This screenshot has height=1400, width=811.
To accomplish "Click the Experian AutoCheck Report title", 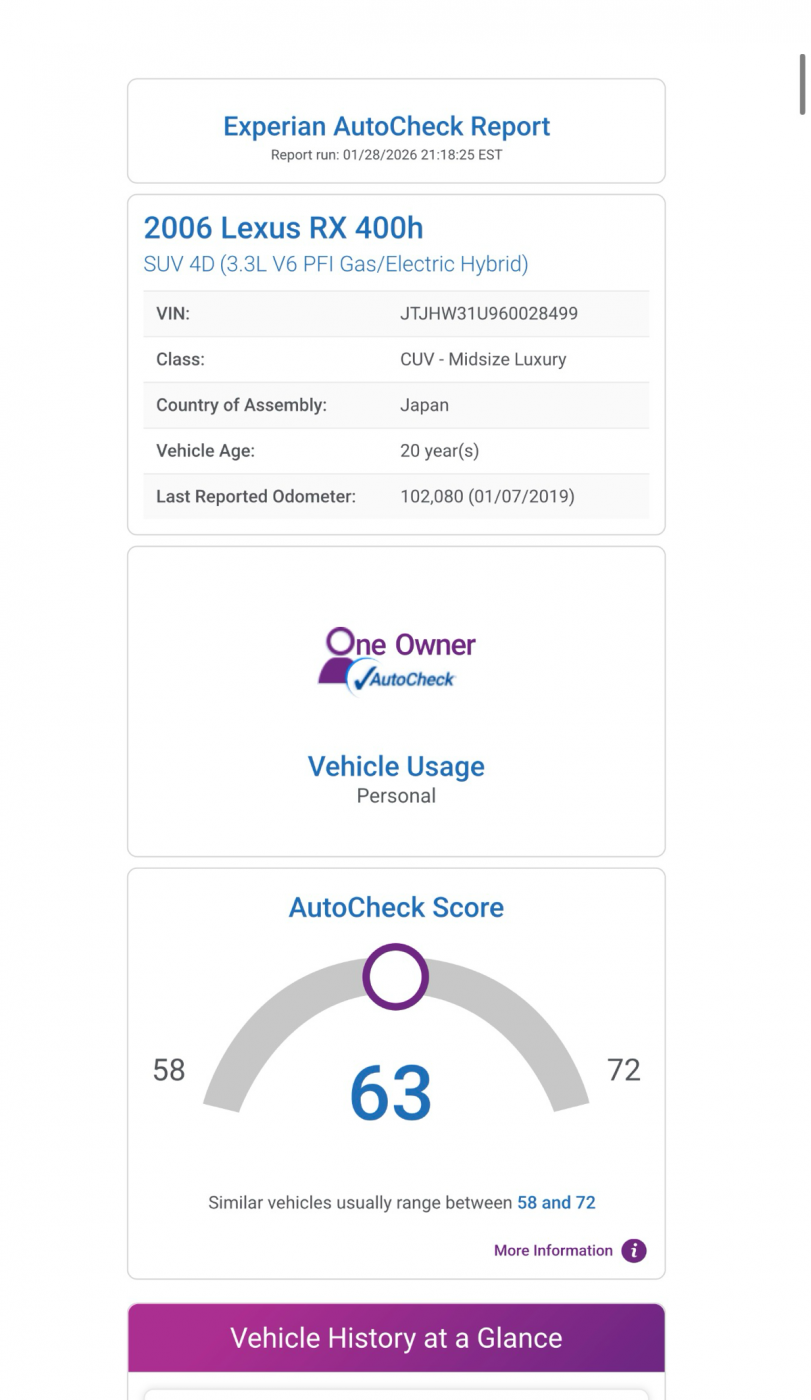I will pyautogui.click(x=386, y=126).
